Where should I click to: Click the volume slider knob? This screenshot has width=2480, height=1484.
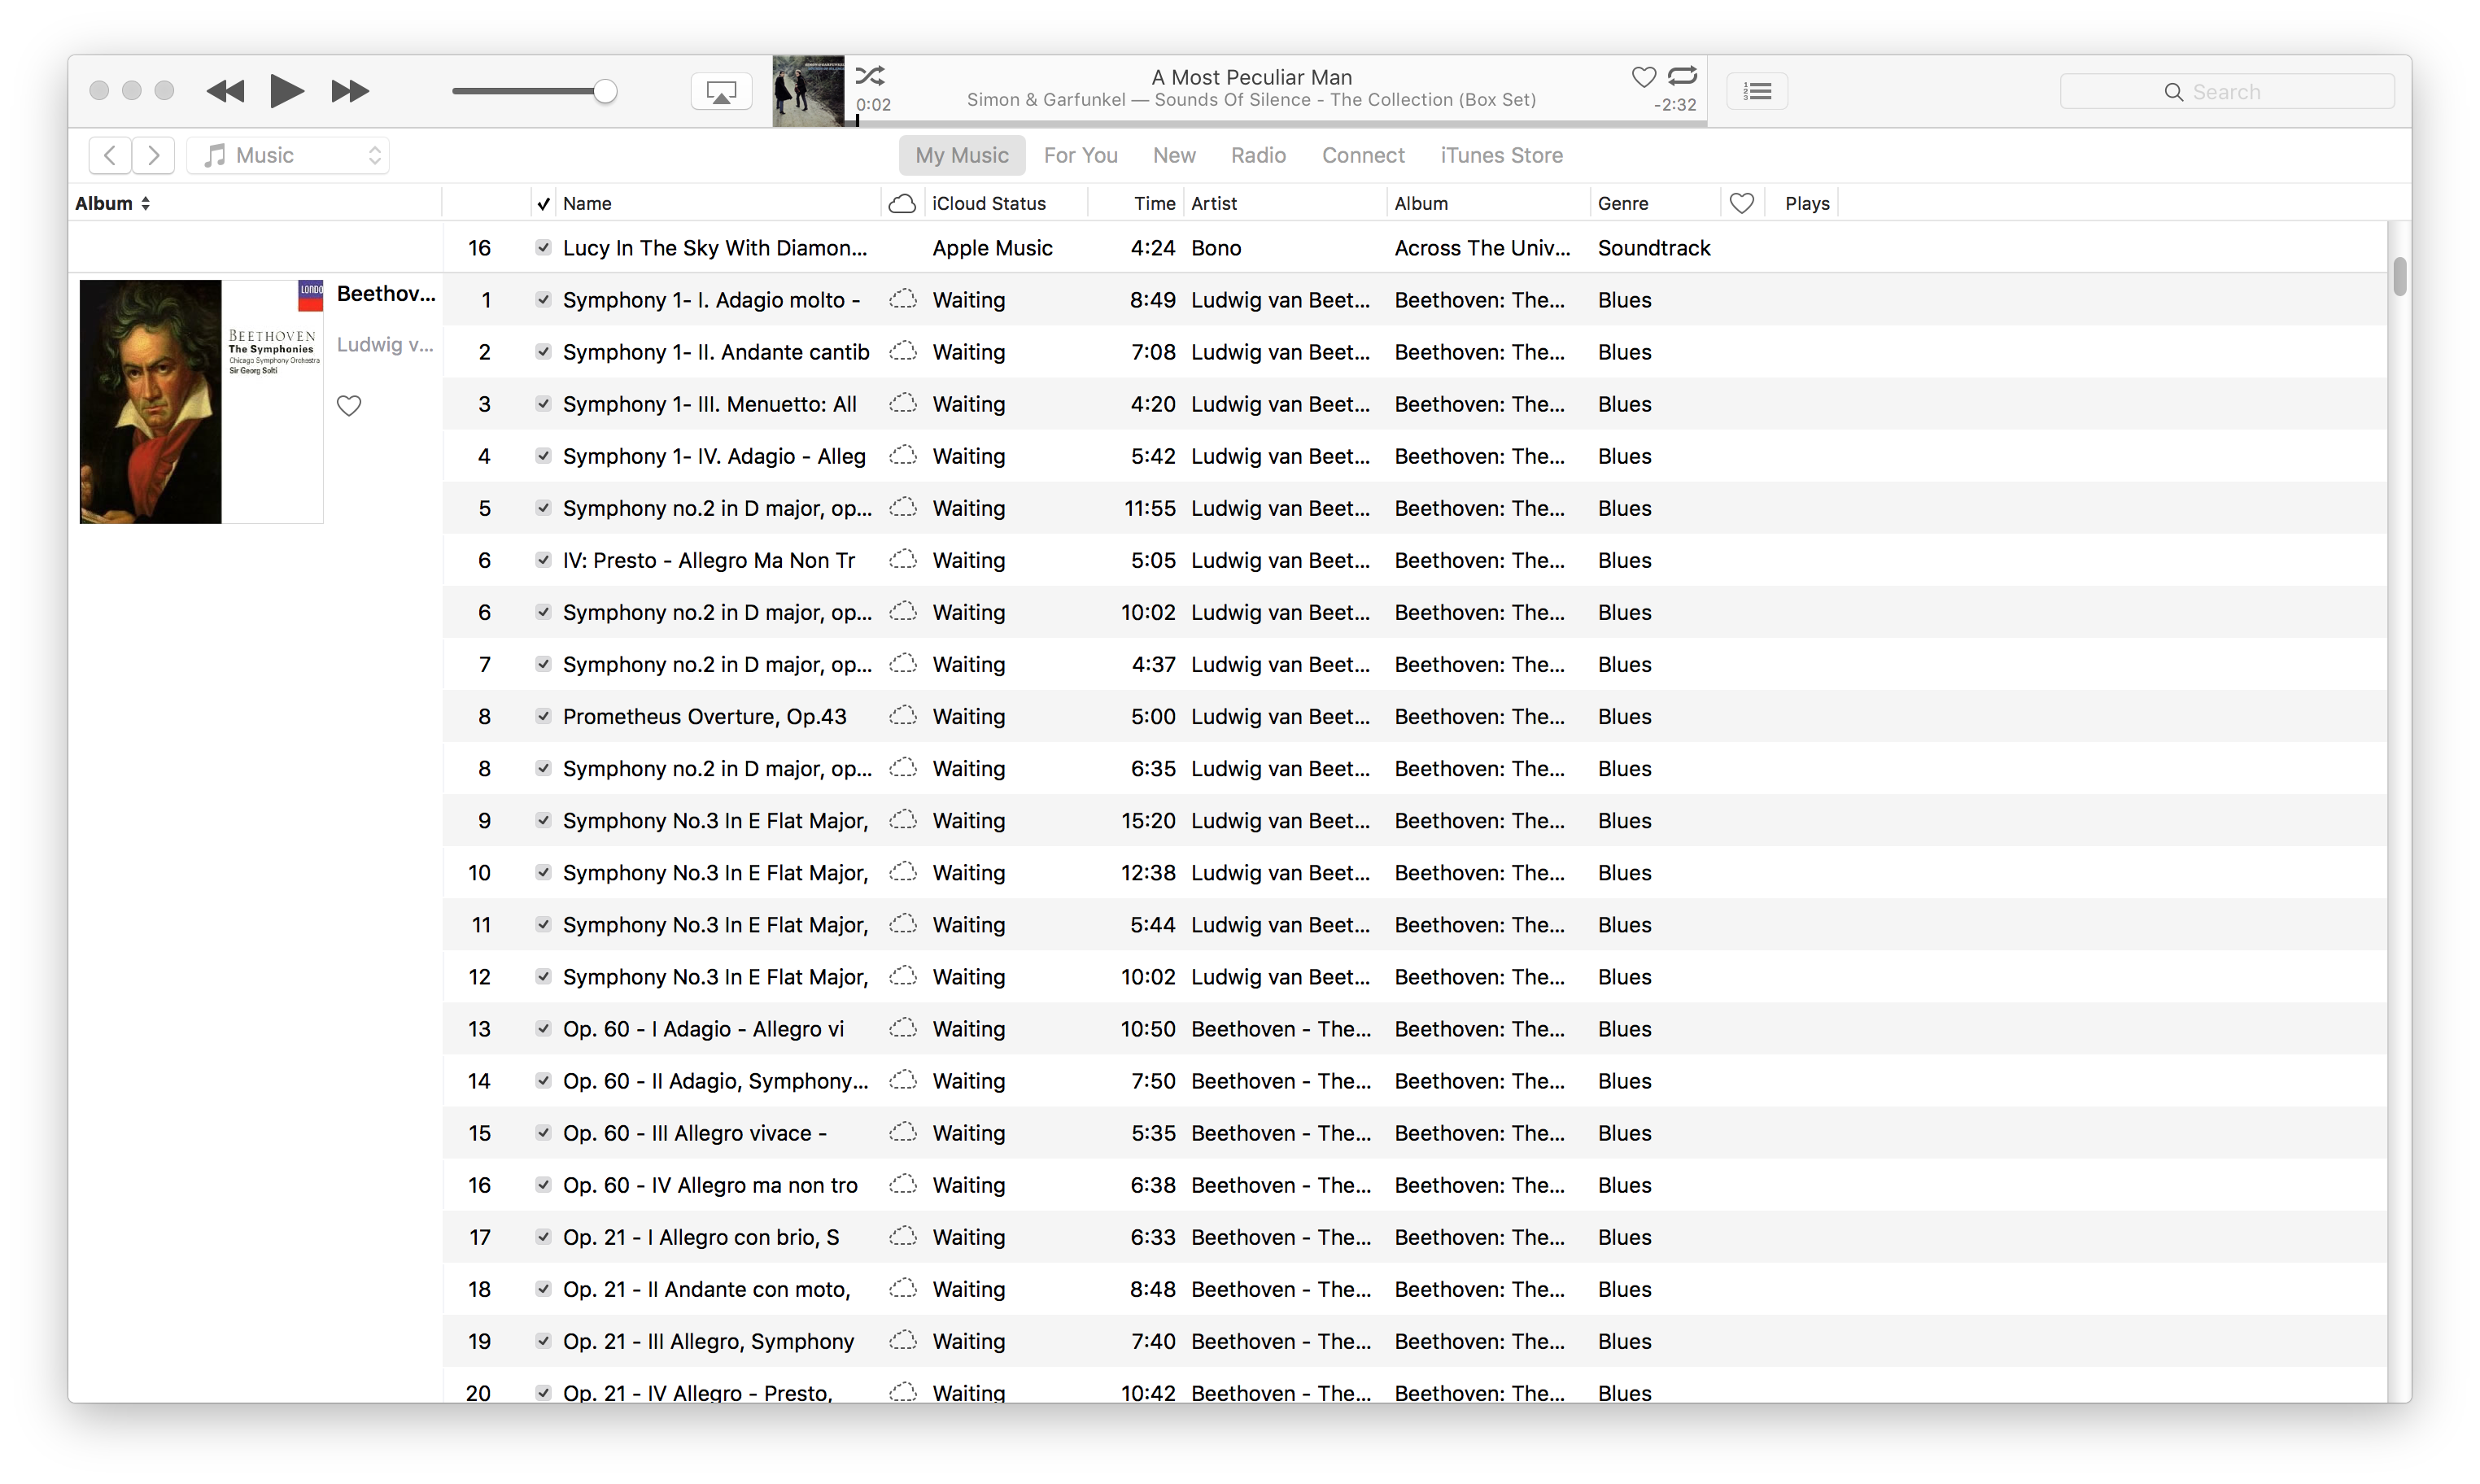[x=605, y=91]
